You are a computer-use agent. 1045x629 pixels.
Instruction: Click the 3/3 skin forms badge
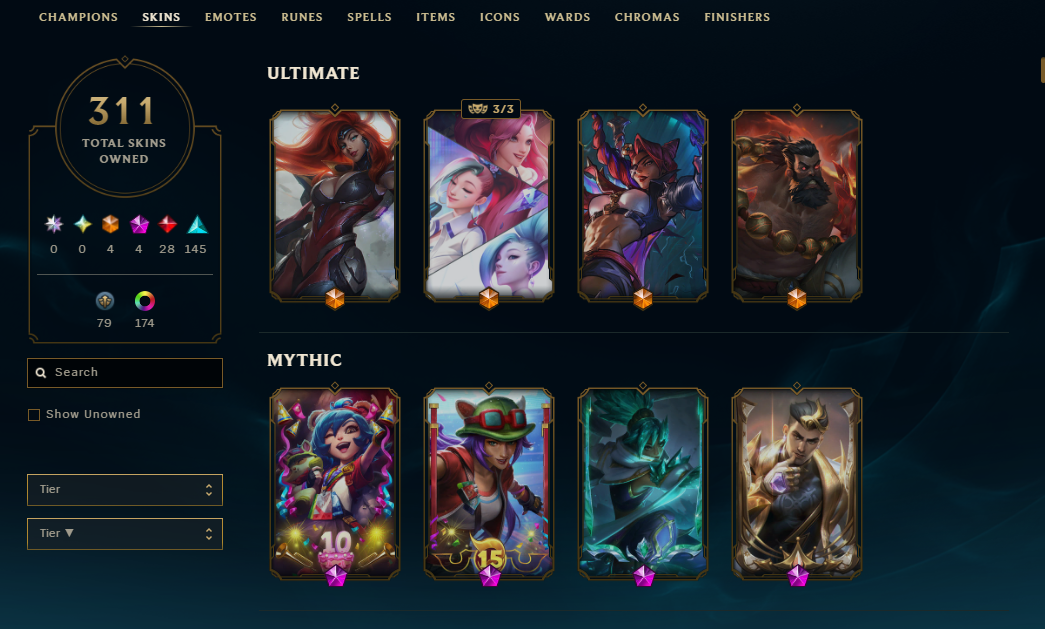[x=491, y=109]
